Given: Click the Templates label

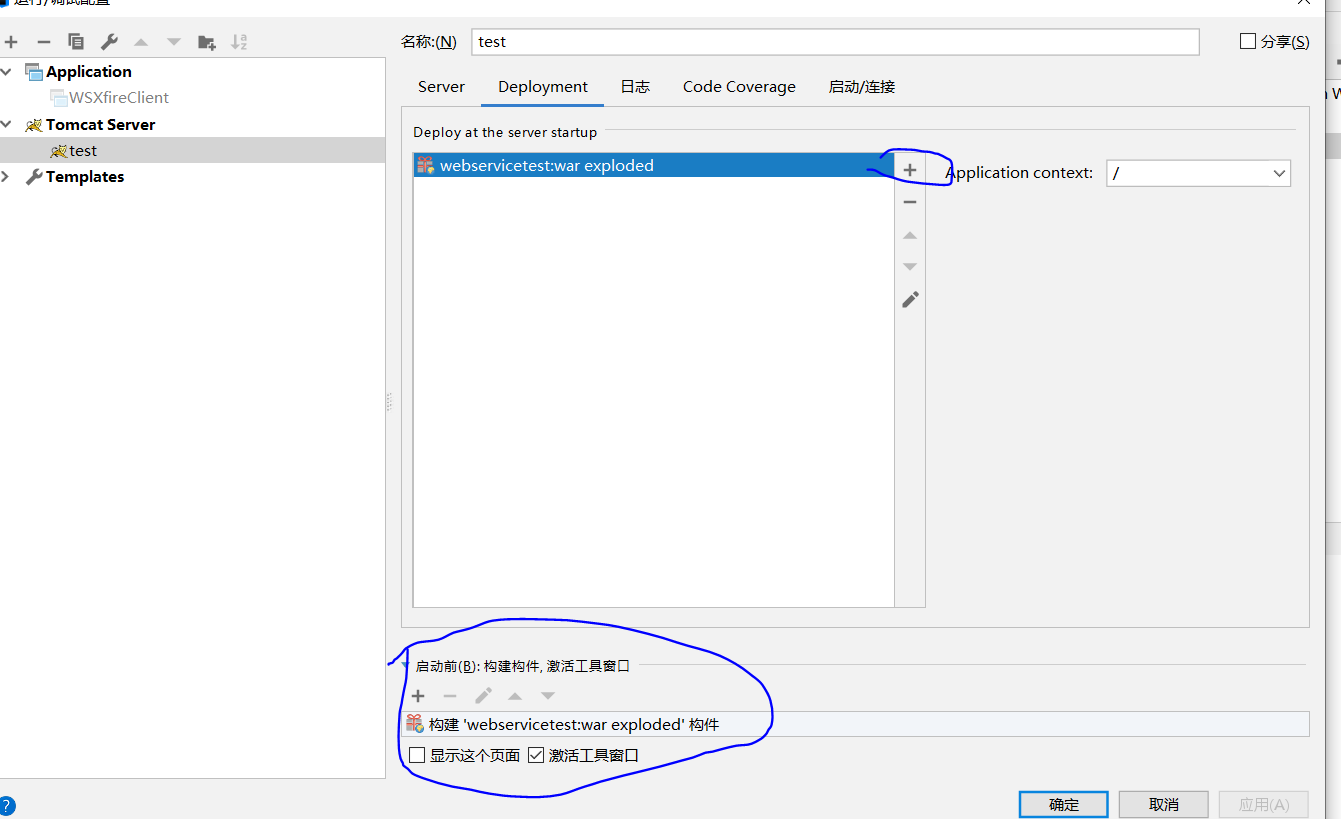Looking at the screenshot, I should (x=85, y=177).
